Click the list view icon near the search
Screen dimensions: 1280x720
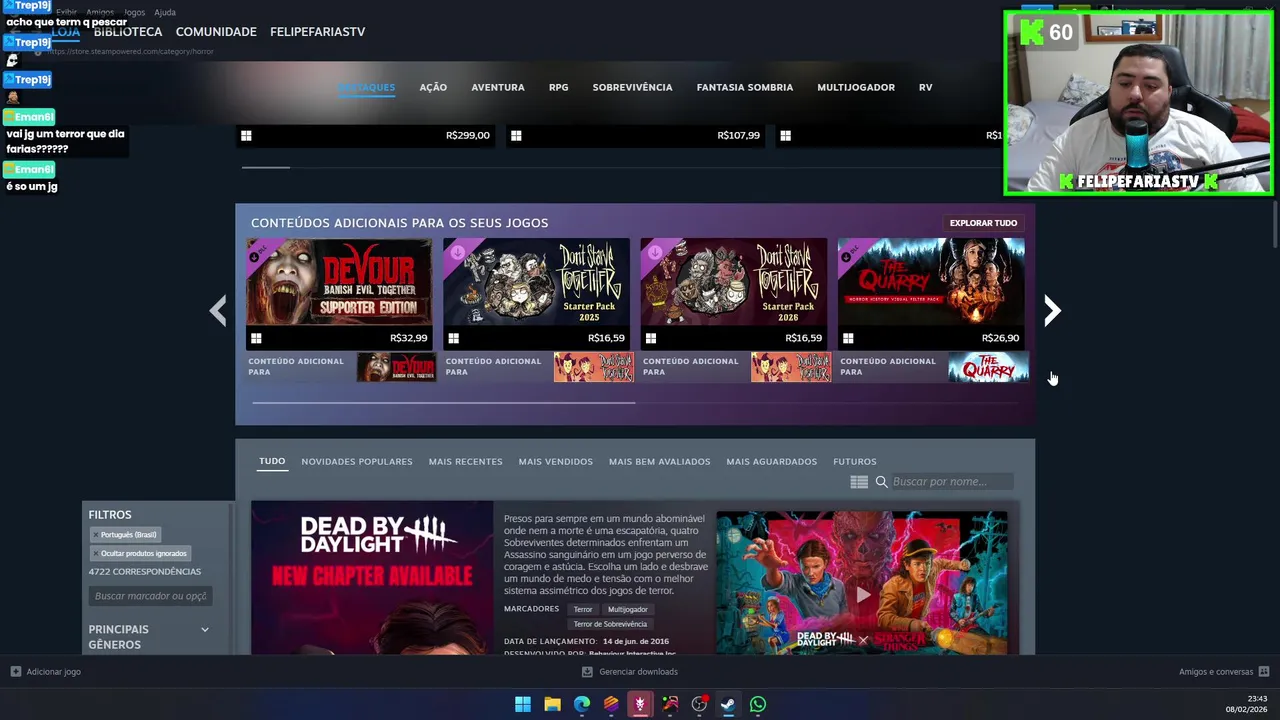(x=859, y=482)
